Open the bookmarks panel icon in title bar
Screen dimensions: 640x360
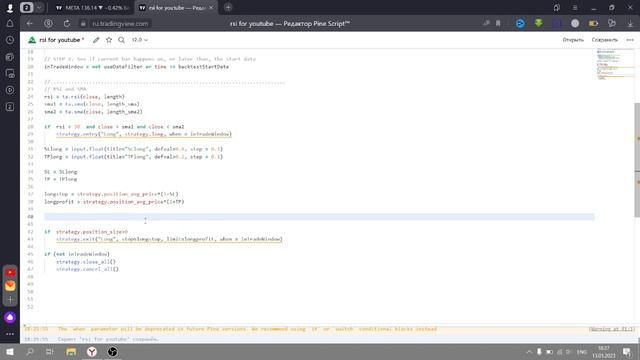click(x=557, y=8)
